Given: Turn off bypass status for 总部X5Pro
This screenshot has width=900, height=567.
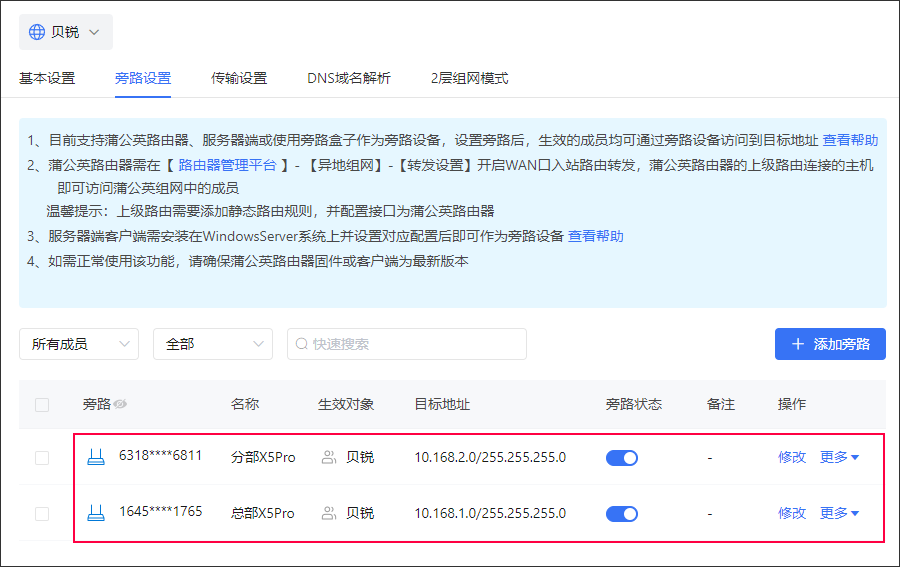Looking at the screenshot, I should pyautogui.click(x=622, y=514).
